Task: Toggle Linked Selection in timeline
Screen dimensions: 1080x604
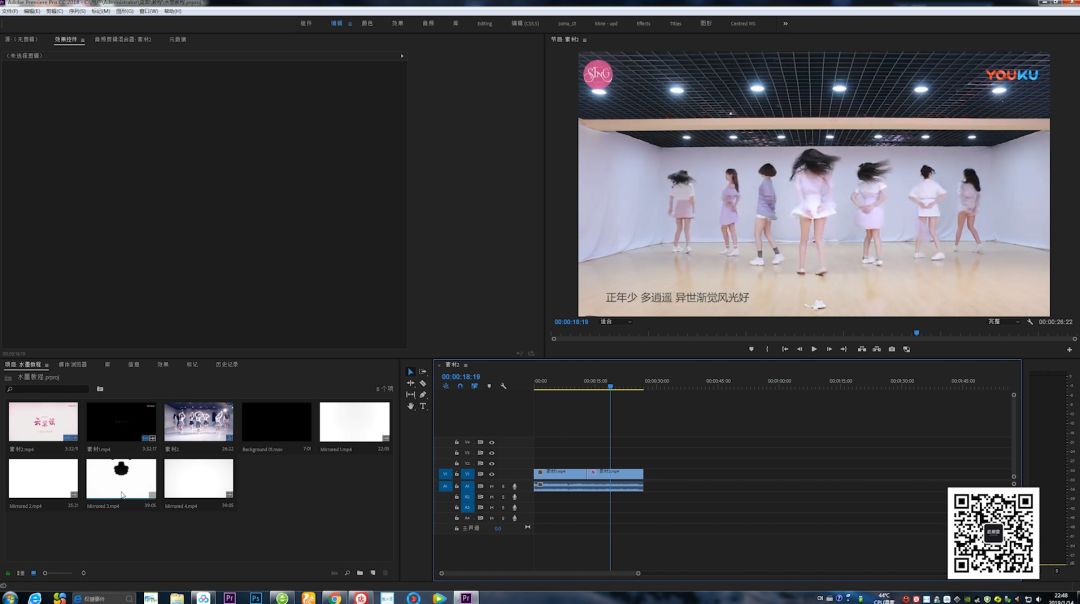Action: click(475, 386)
